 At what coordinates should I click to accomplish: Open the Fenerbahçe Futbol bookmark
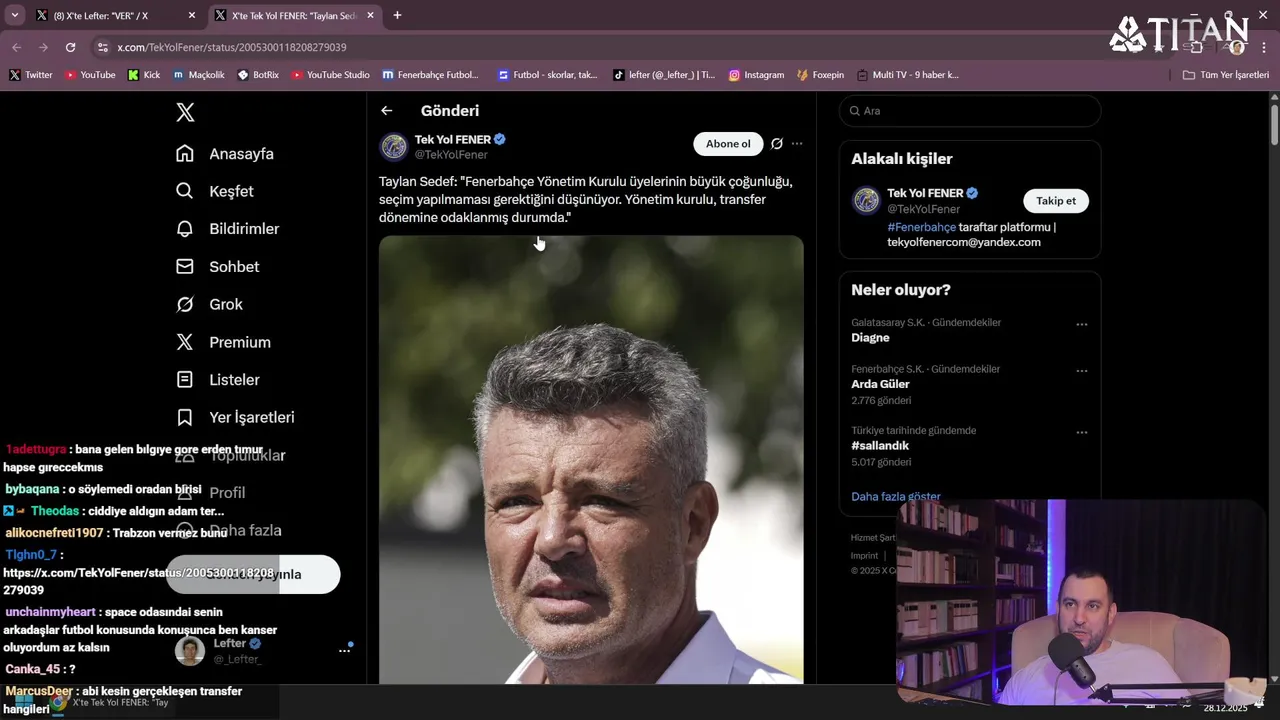(431, 75)
